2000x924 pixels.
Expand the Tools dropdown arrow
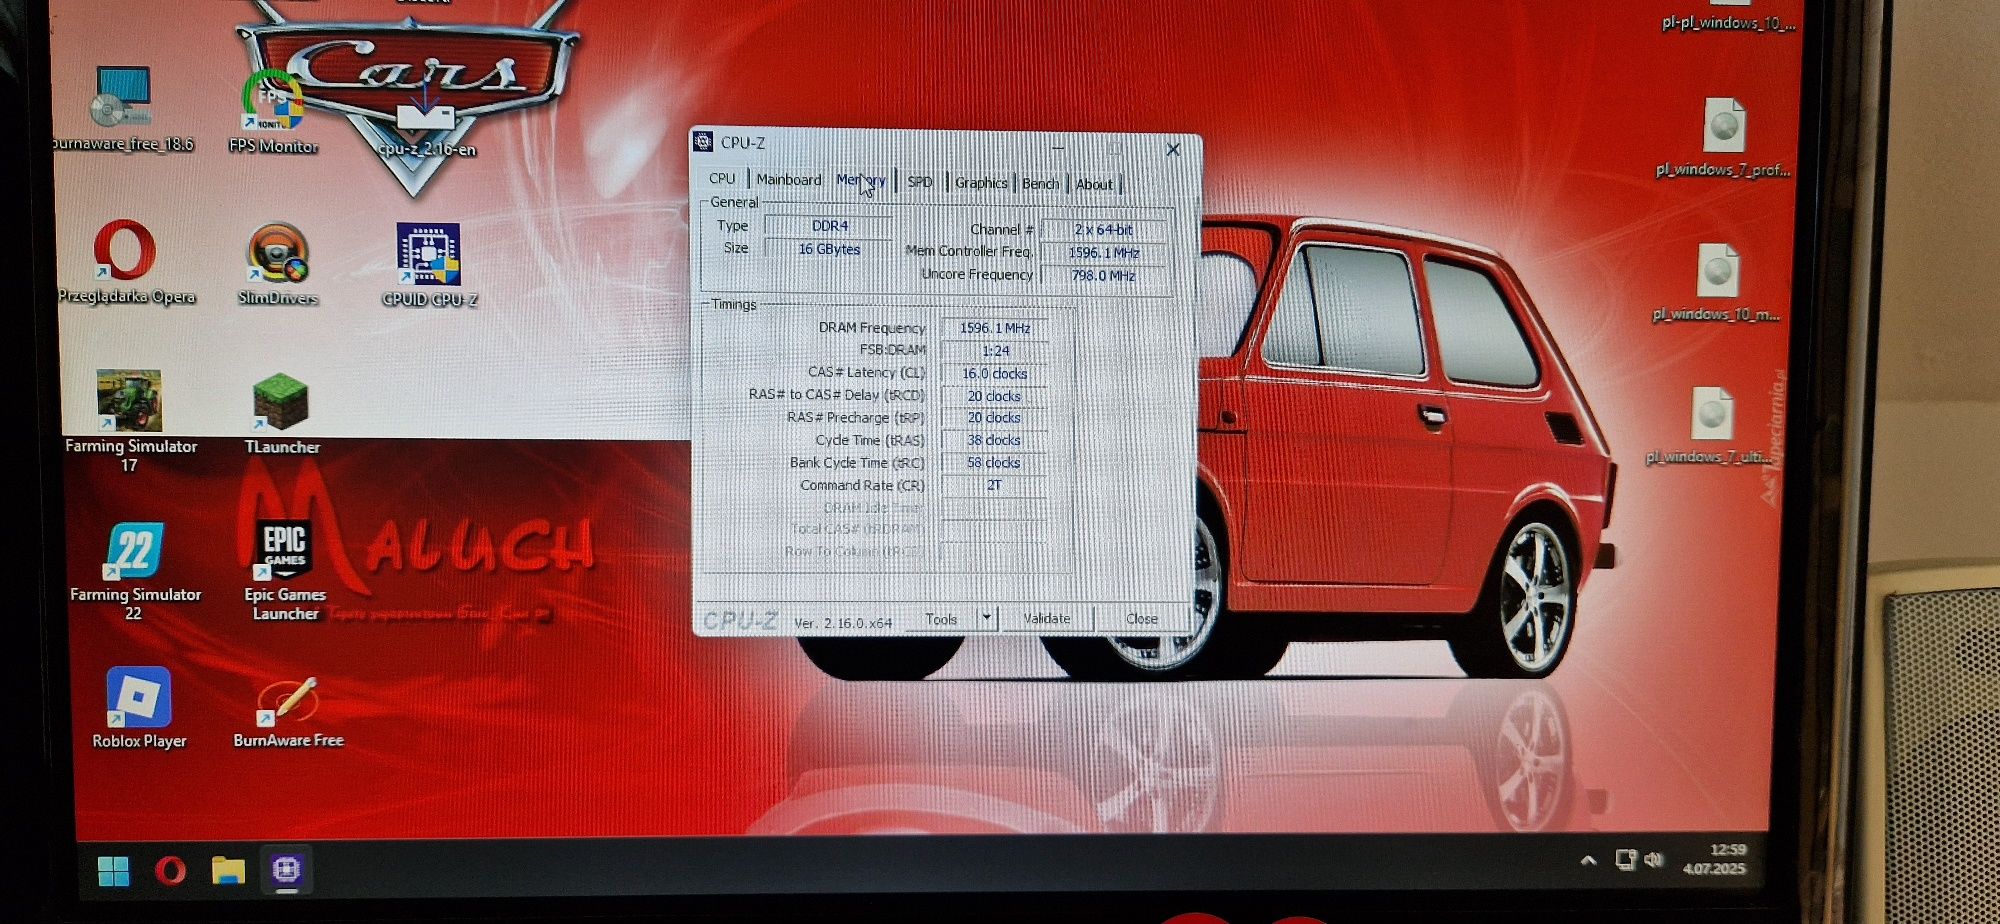(987, 619)
